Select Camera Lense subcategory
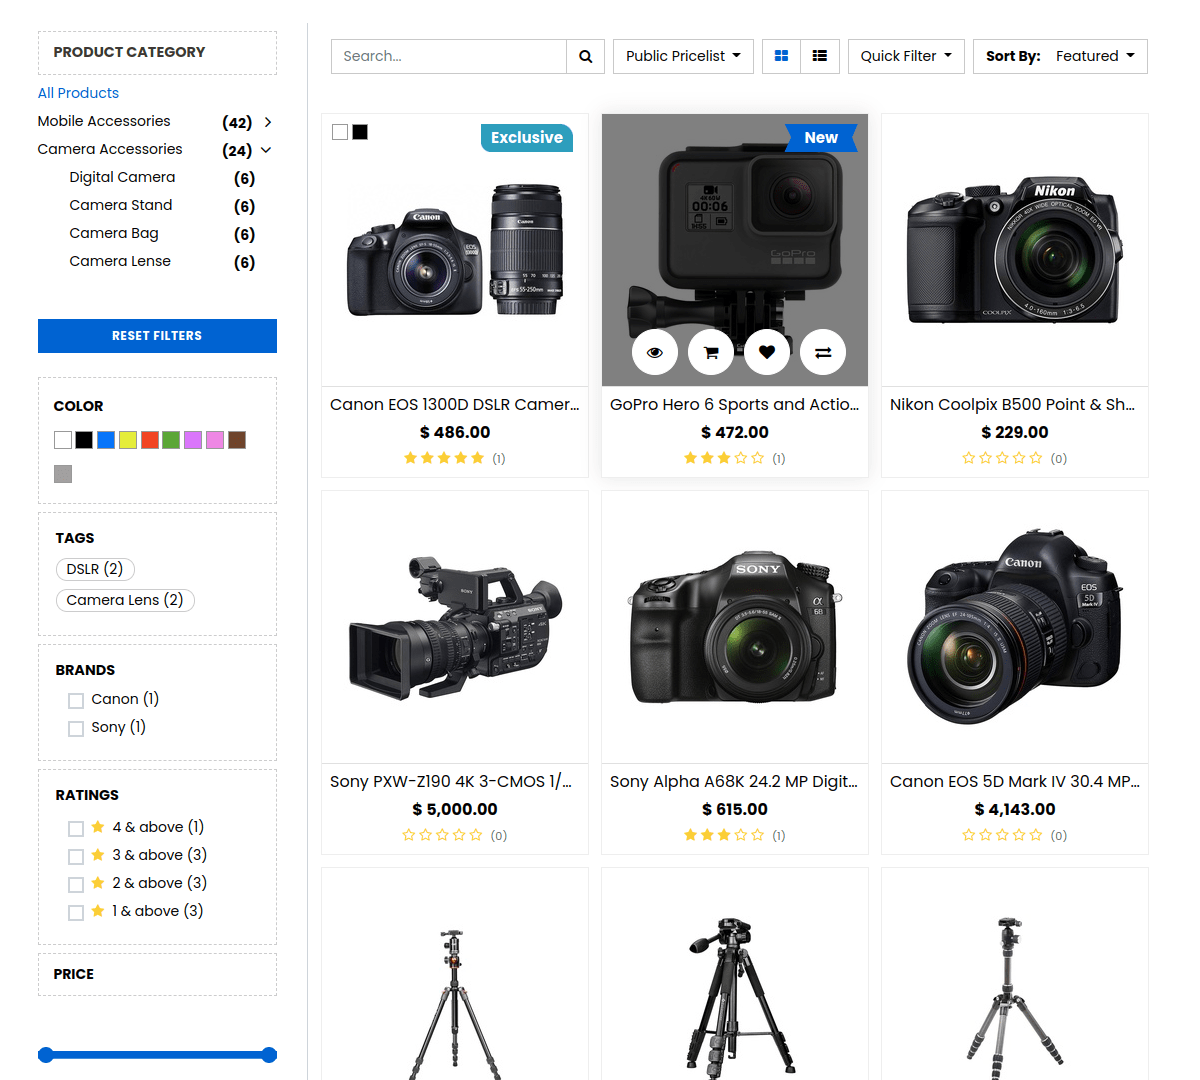Viewport: 1200px width, 1080px height. coord(120,261)
